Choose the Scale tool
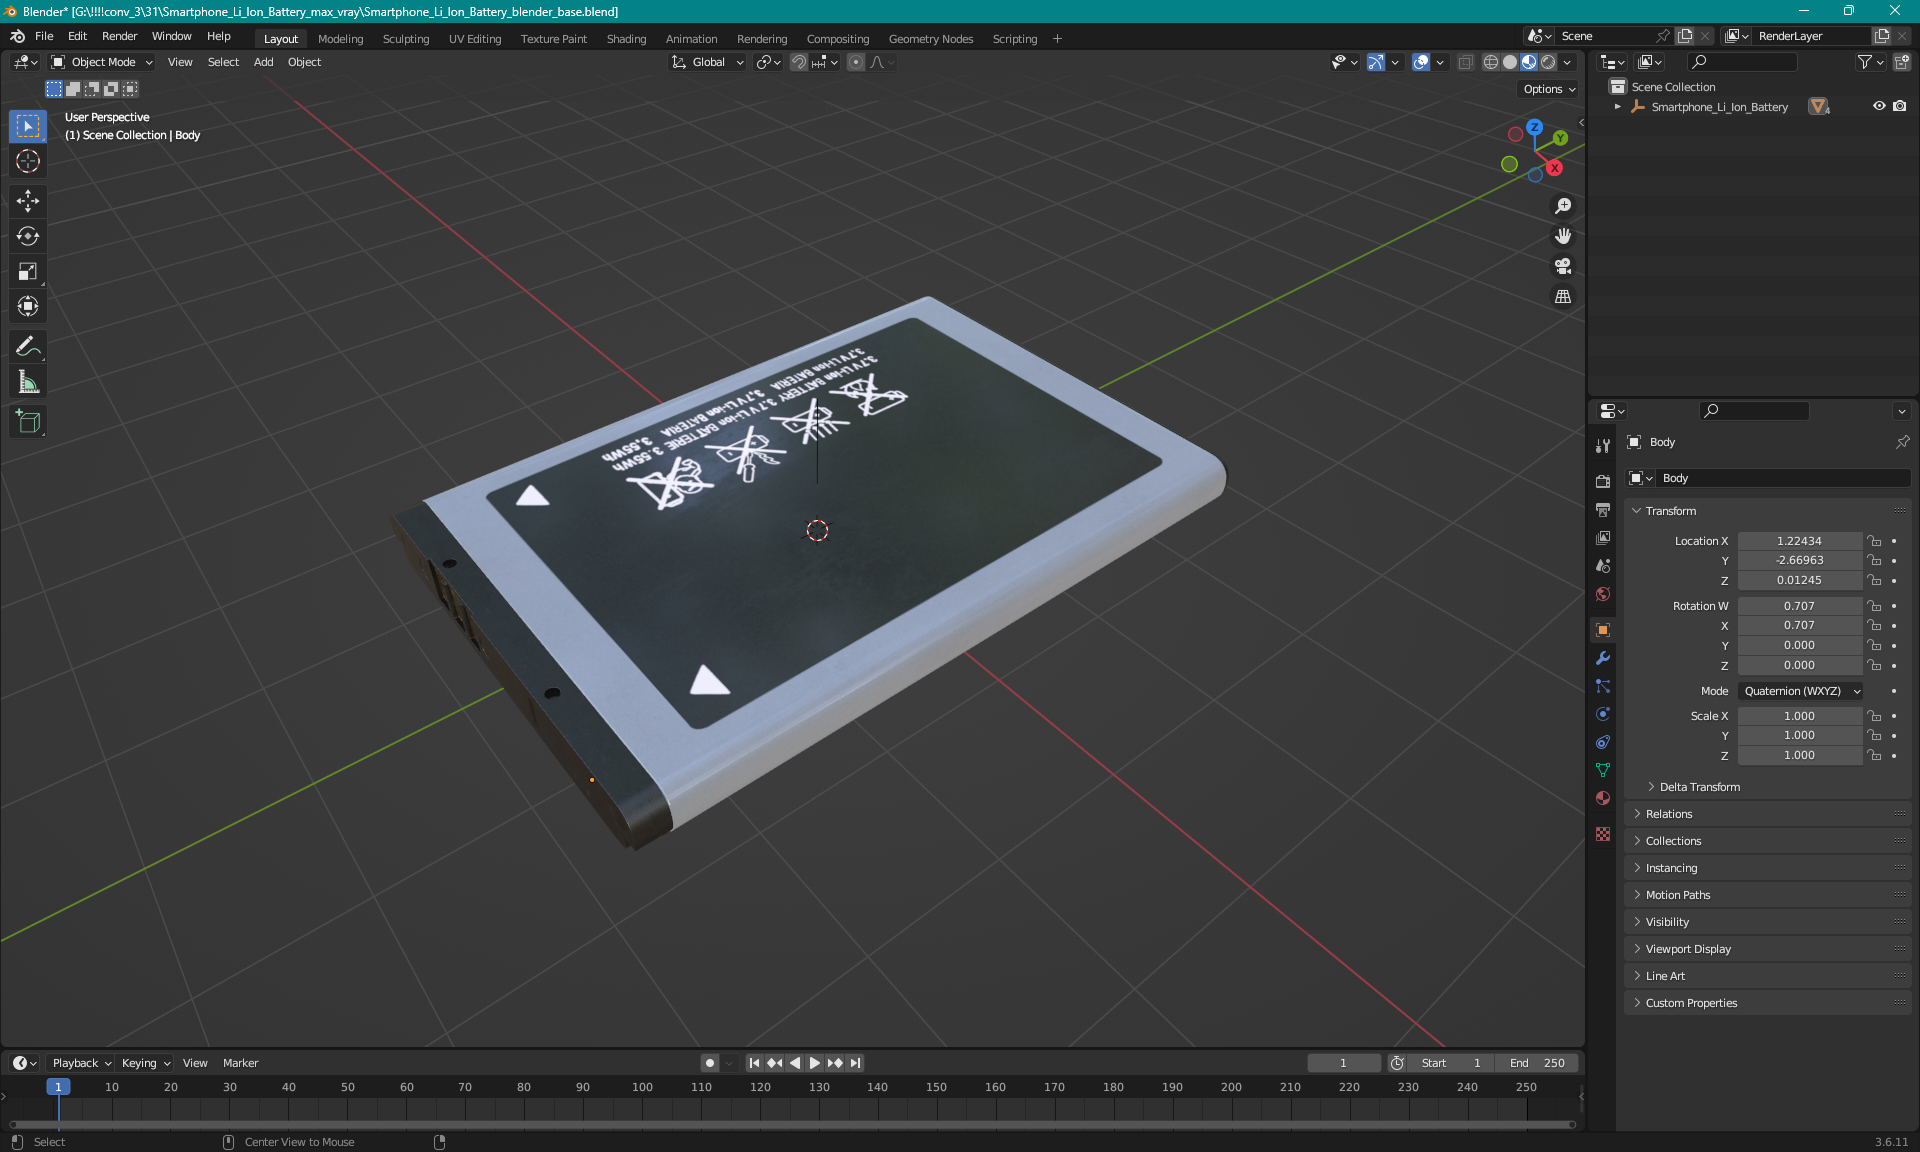Viewport: 1920px width, 1152px height. pyautogui.click(x=28, y=271)
